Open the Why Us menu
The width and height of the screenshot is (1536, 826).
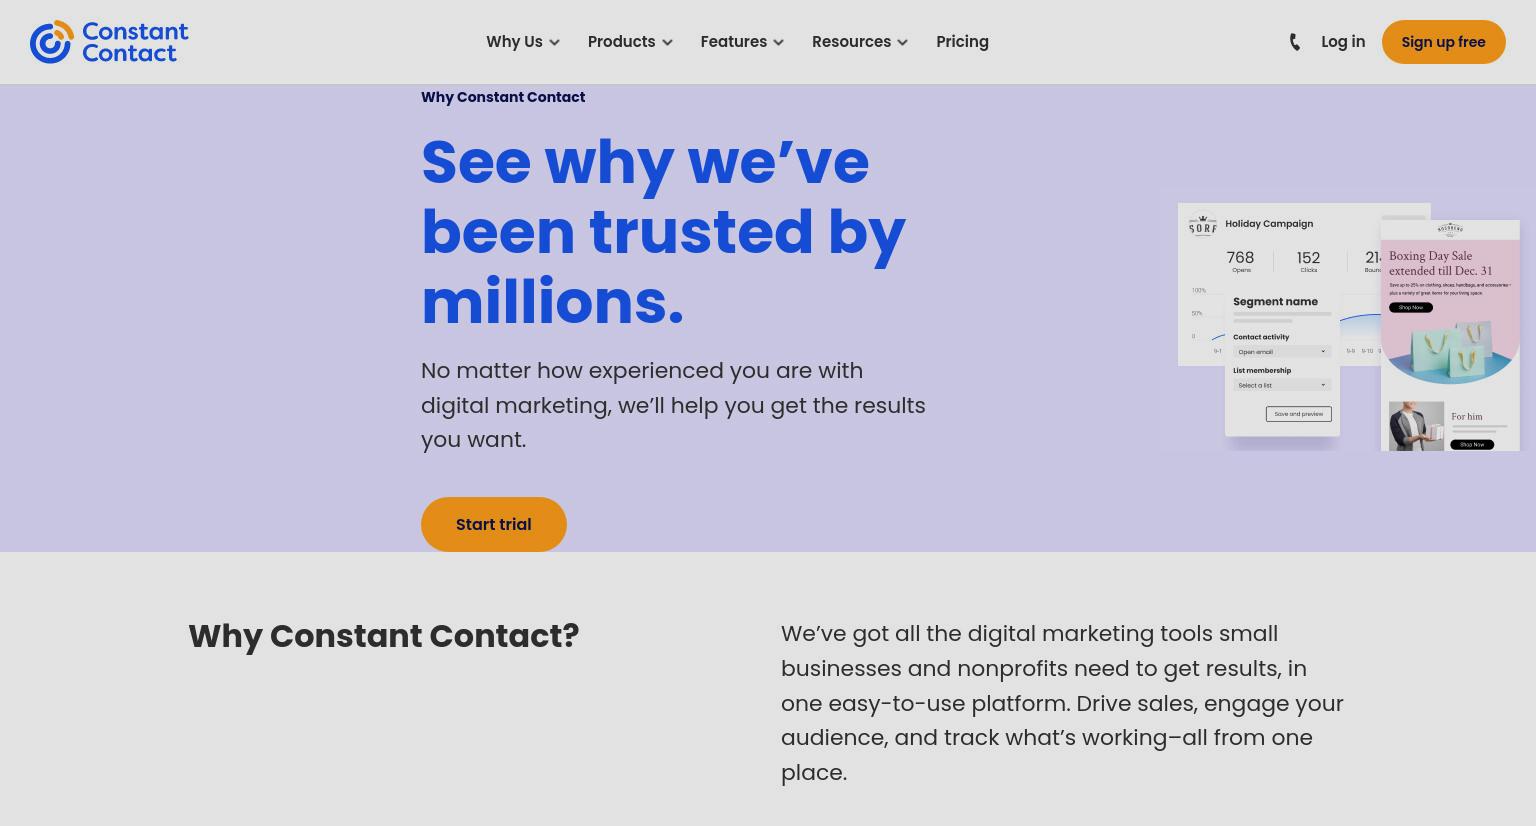click(514, 42)
